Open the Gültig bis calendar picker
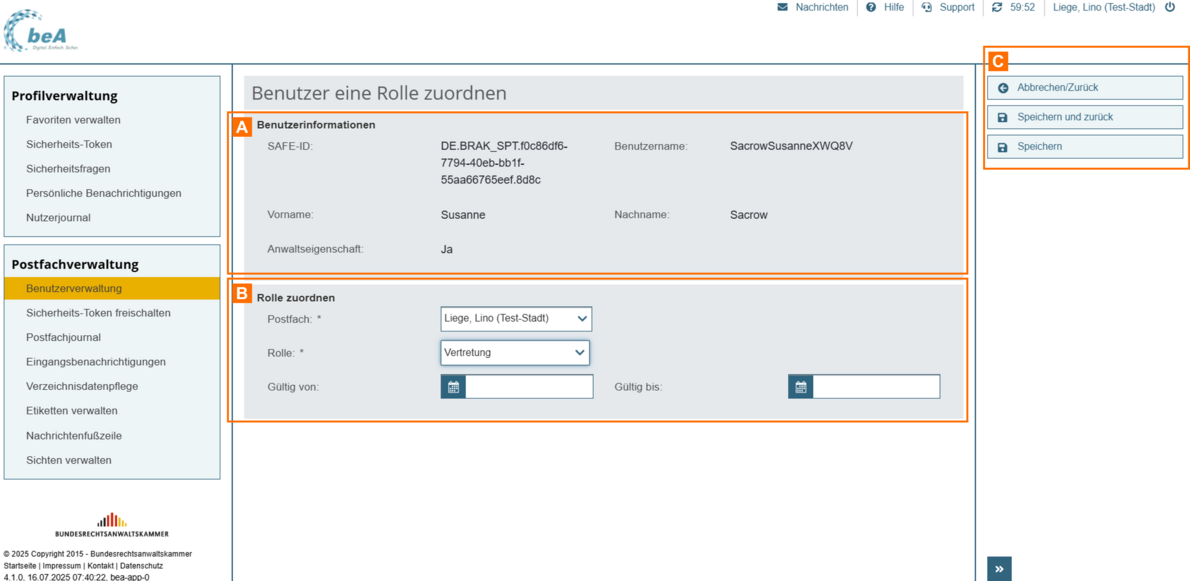The width and height of the screenshot is (1190, 581). [x=800, y=387]
